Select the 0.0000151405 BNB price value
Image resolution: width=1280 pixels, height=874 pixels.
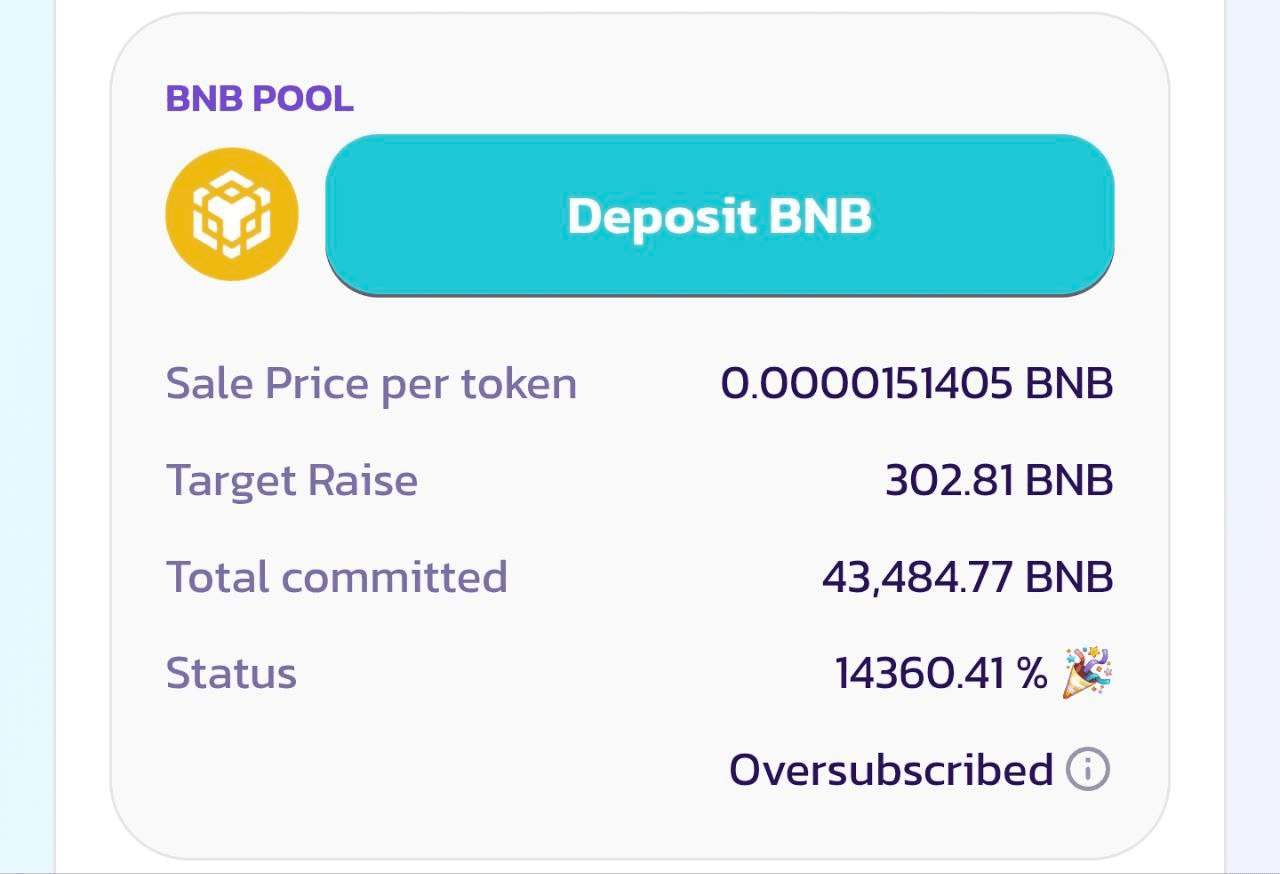click(917, 384)
